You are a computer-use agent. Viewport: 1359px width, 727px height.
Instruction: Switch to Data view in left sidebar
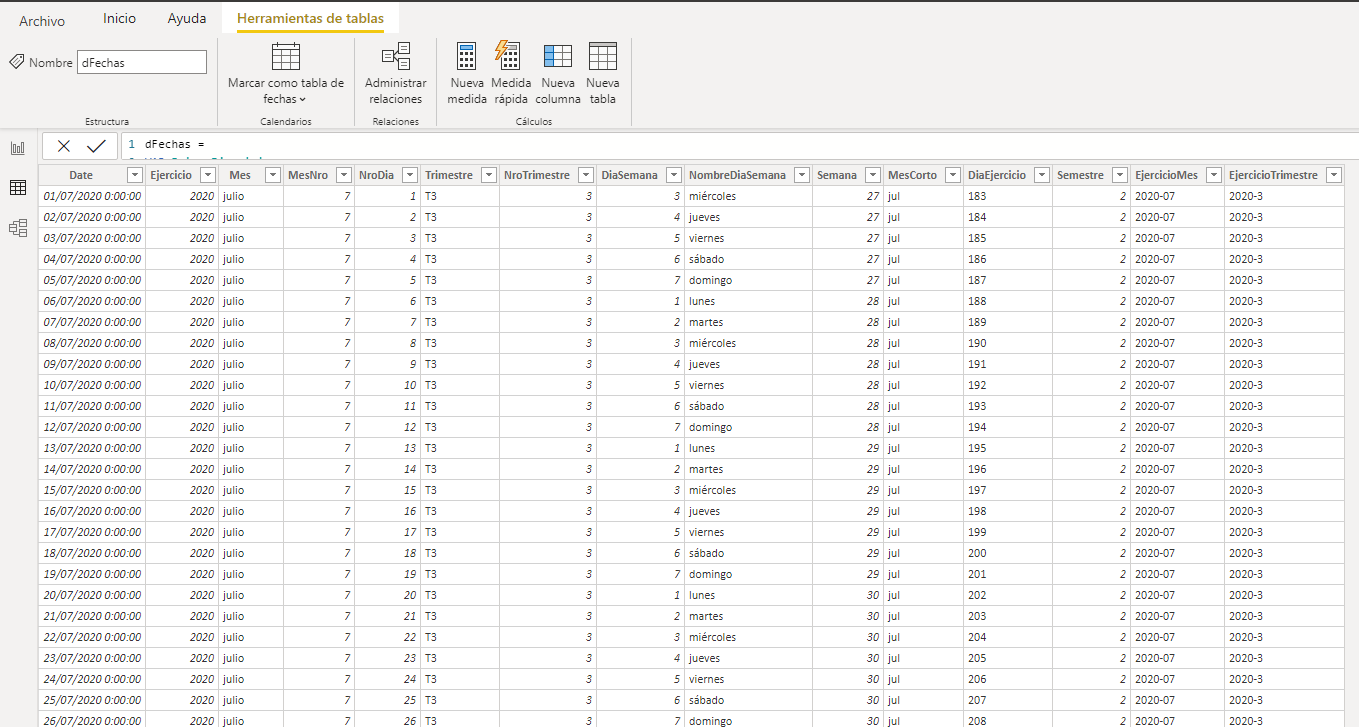tap(17, 188)
